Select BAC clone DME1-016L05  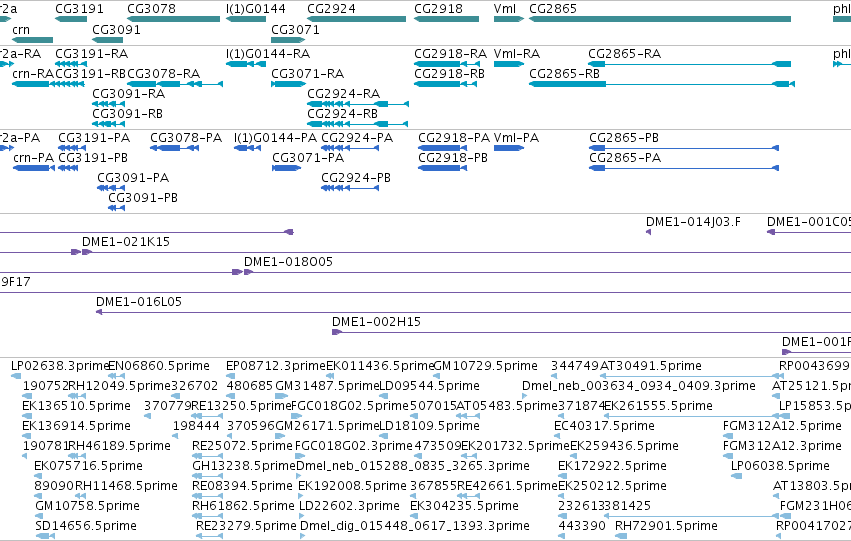pos(139,302)
